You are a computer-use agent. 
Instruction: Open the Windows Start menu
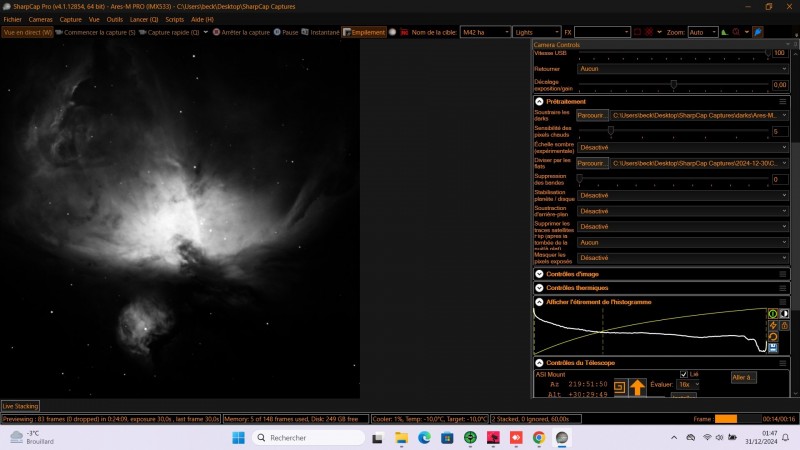coord(238,438)
